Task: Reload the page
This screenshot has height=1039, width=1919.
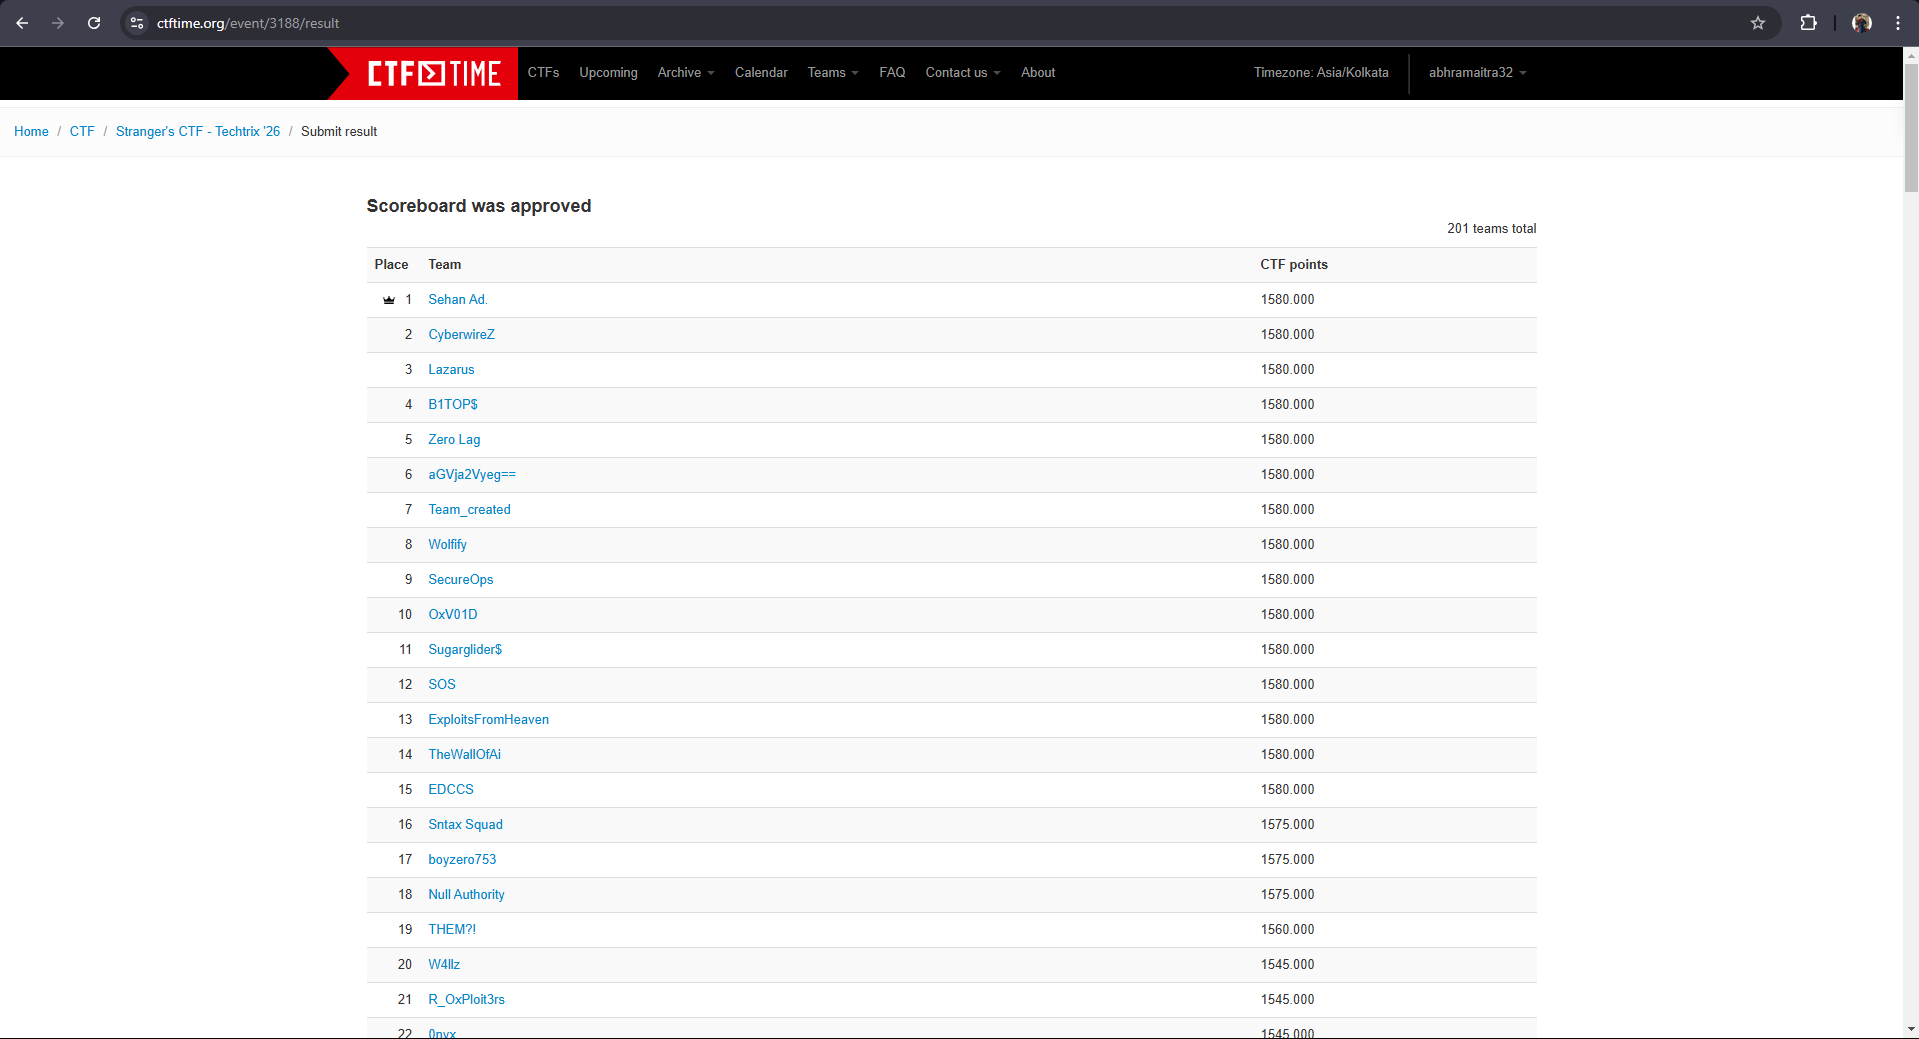Action: coord(94,23)
